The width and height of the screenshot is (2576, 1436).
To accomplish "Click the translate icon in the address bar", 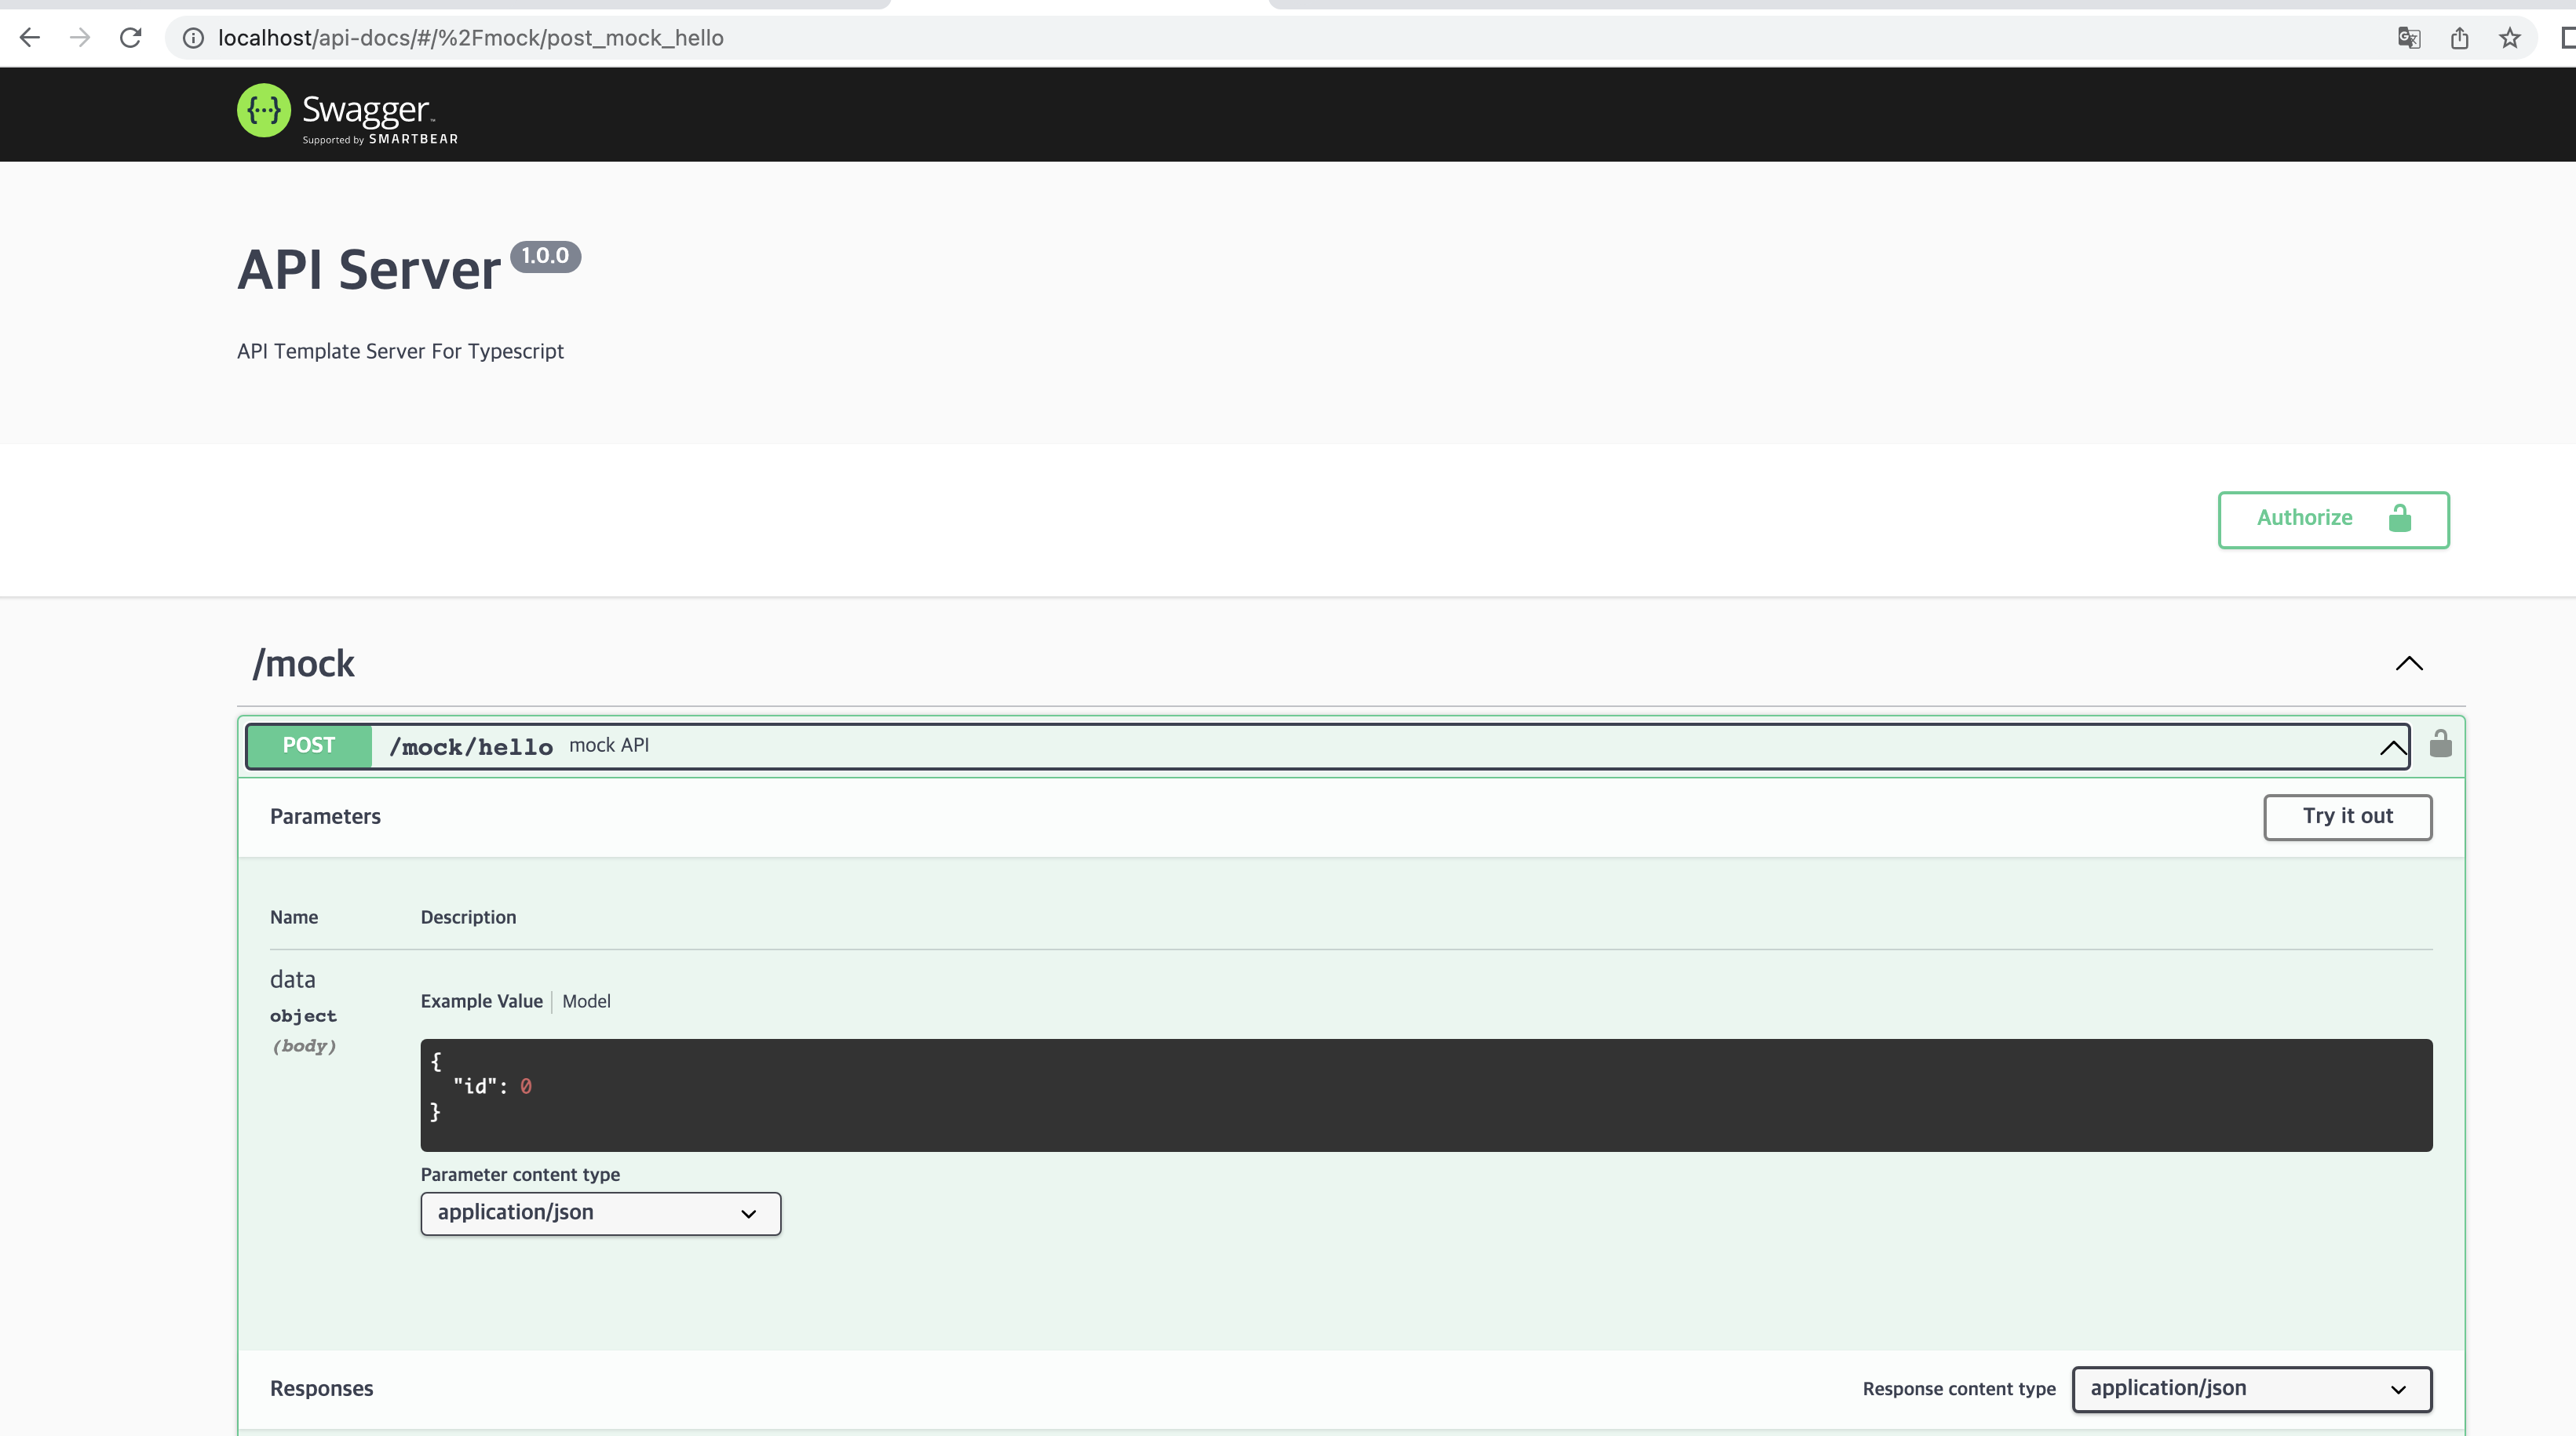I will click(2409, 38).
